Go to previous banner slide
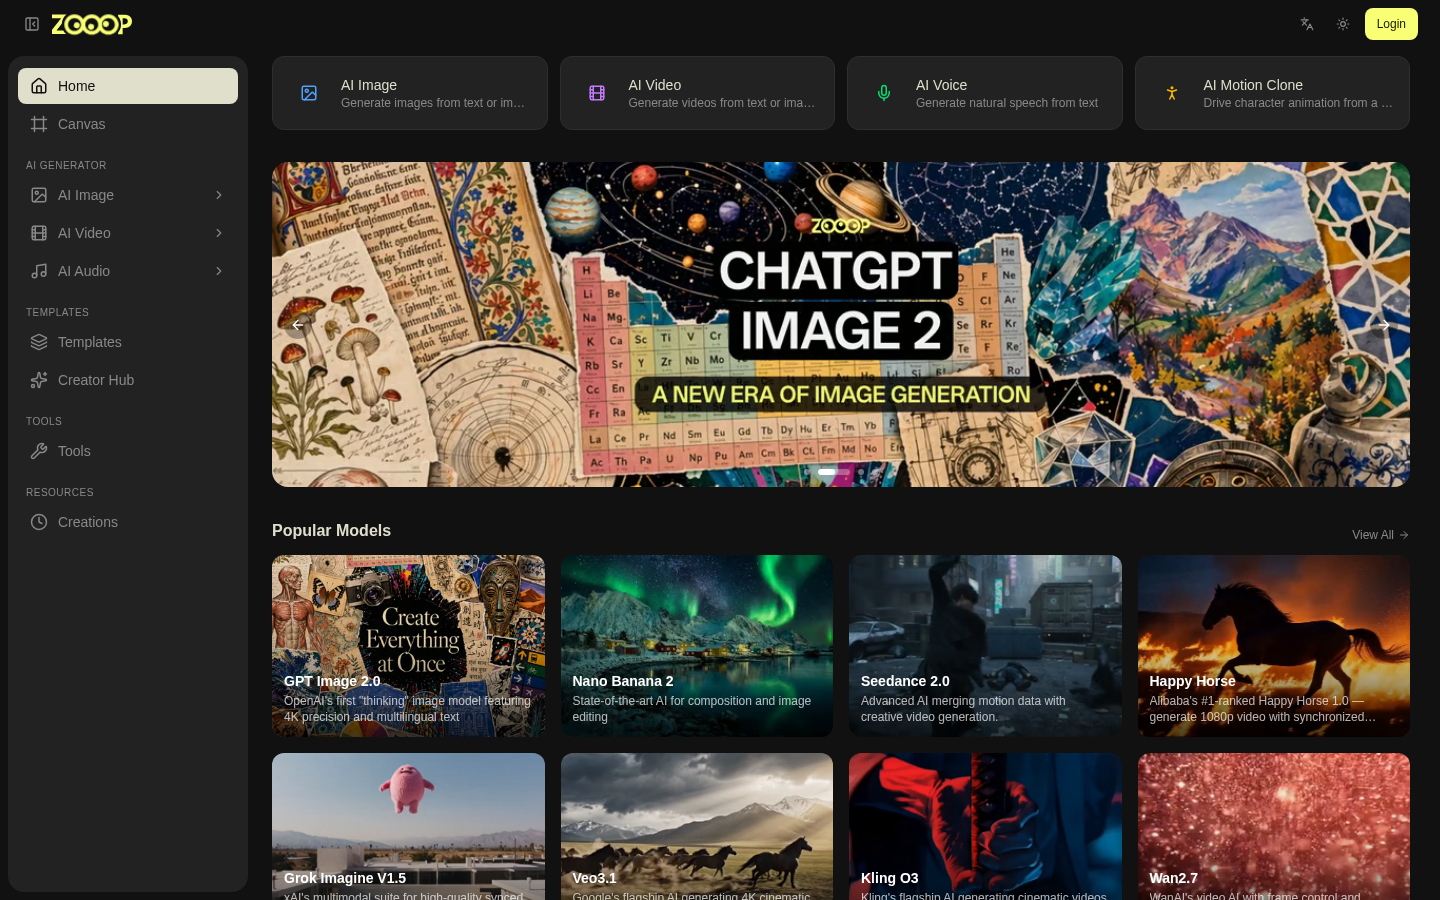The image size is (1440, 900). pyautogui.click(x=298, y=325)
